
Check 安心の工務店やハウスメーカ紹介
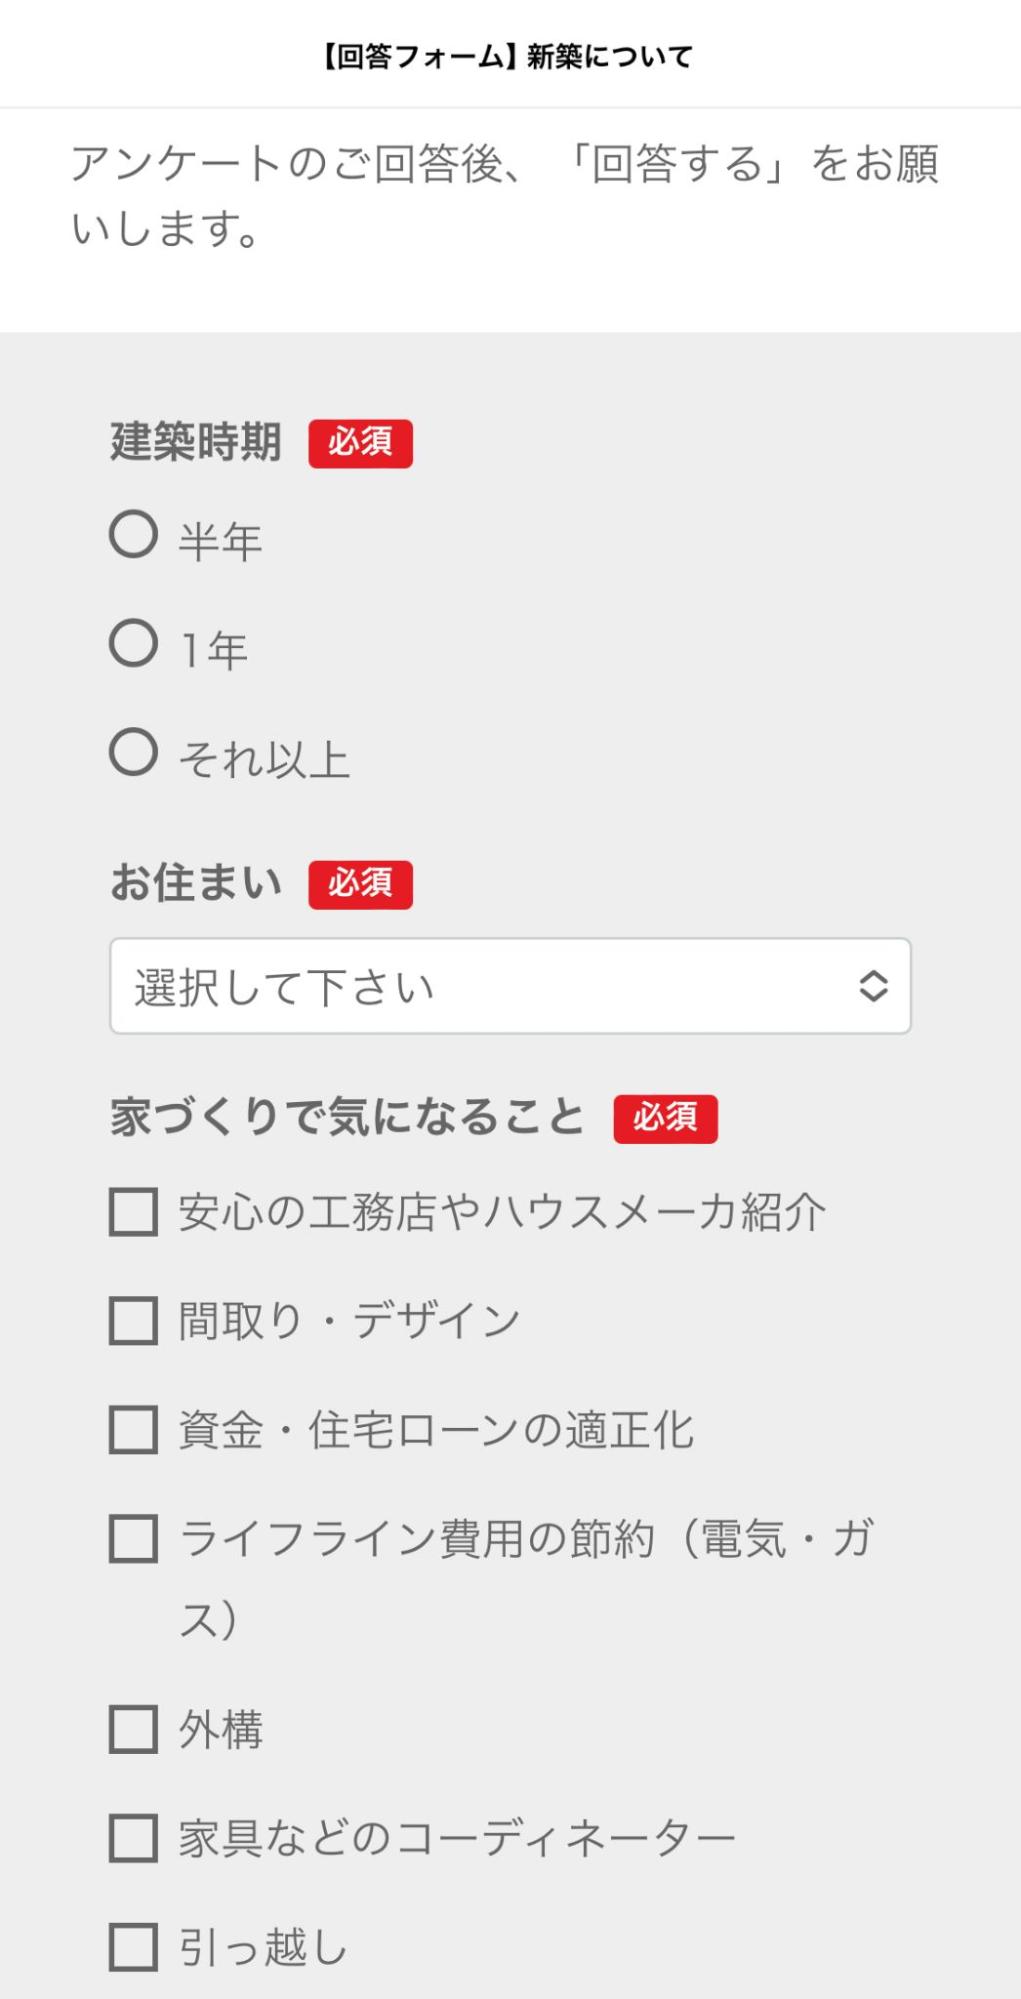point(134,1212)
